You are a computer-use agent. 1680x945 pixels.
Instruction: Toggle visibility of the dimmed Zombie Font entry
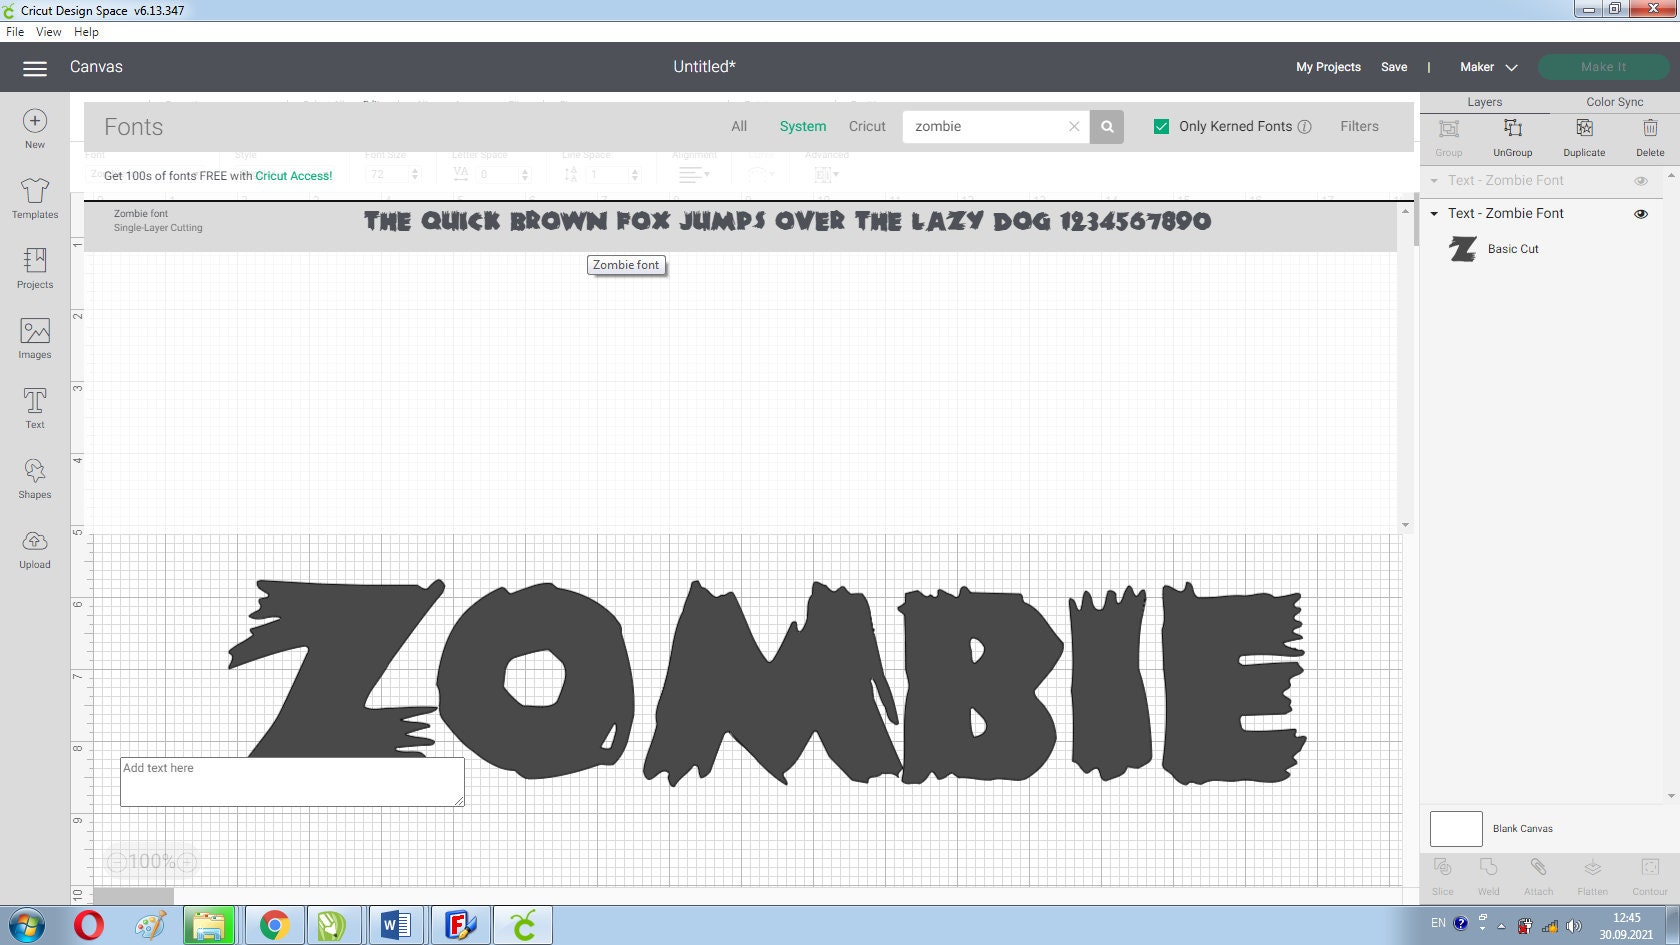(1640, 180)
